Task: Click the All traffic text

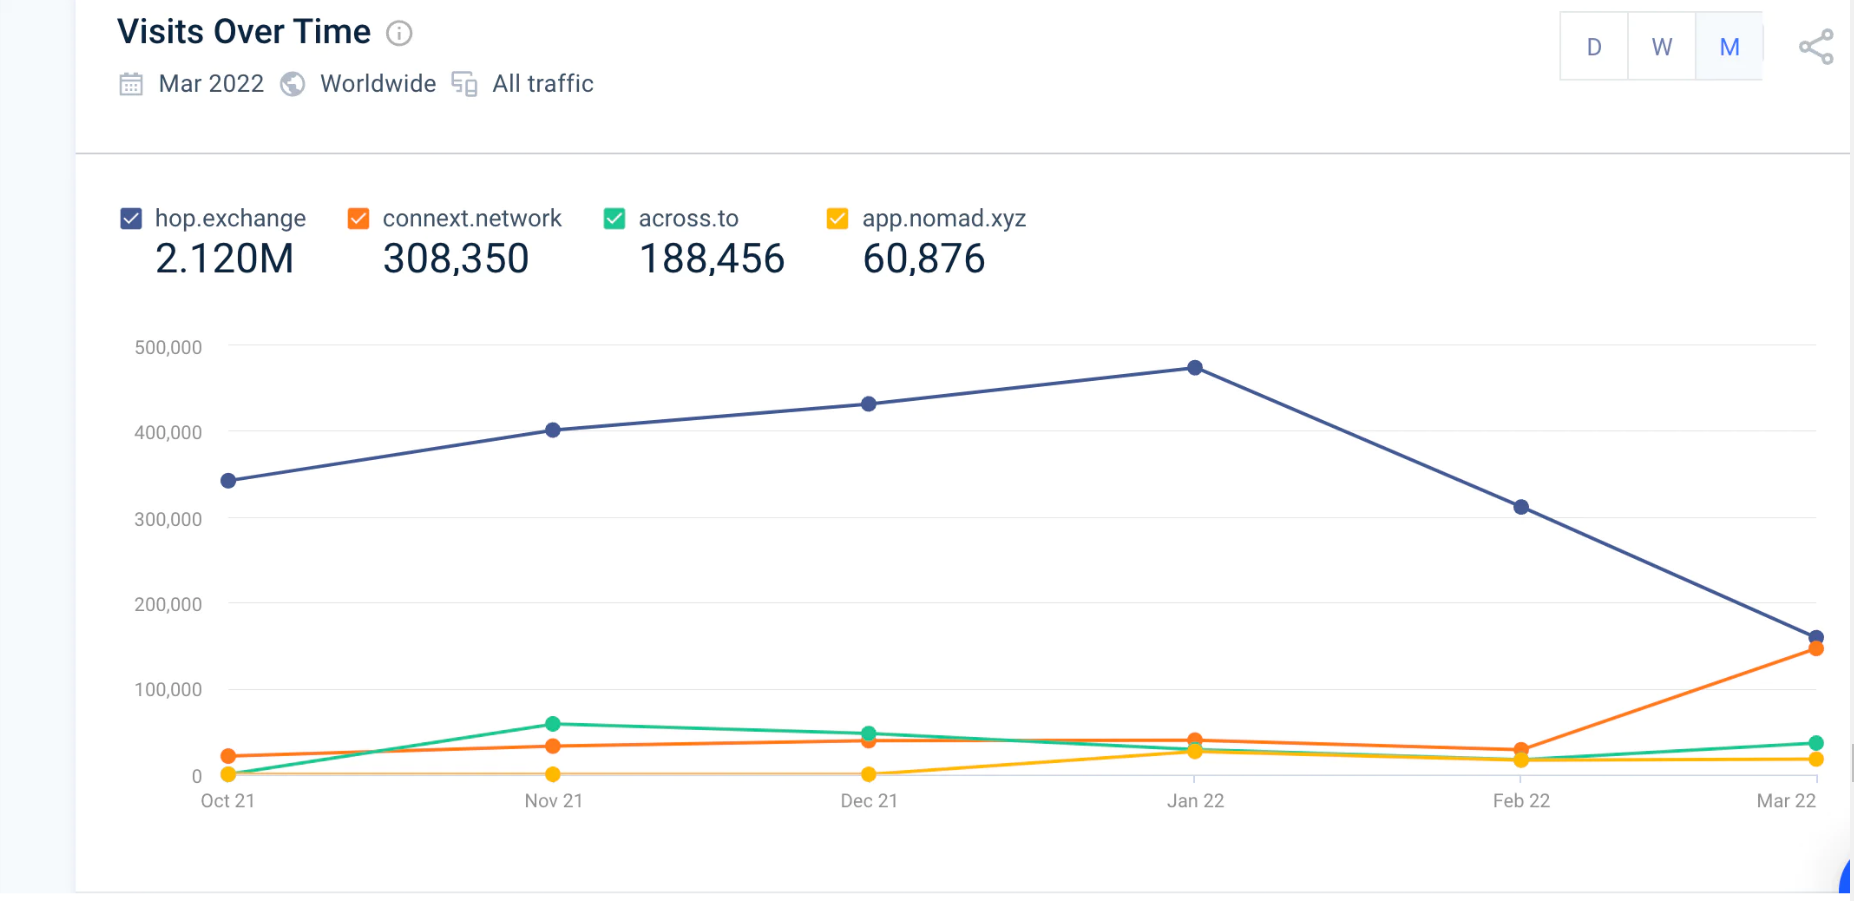Action: tap(543, 84)
